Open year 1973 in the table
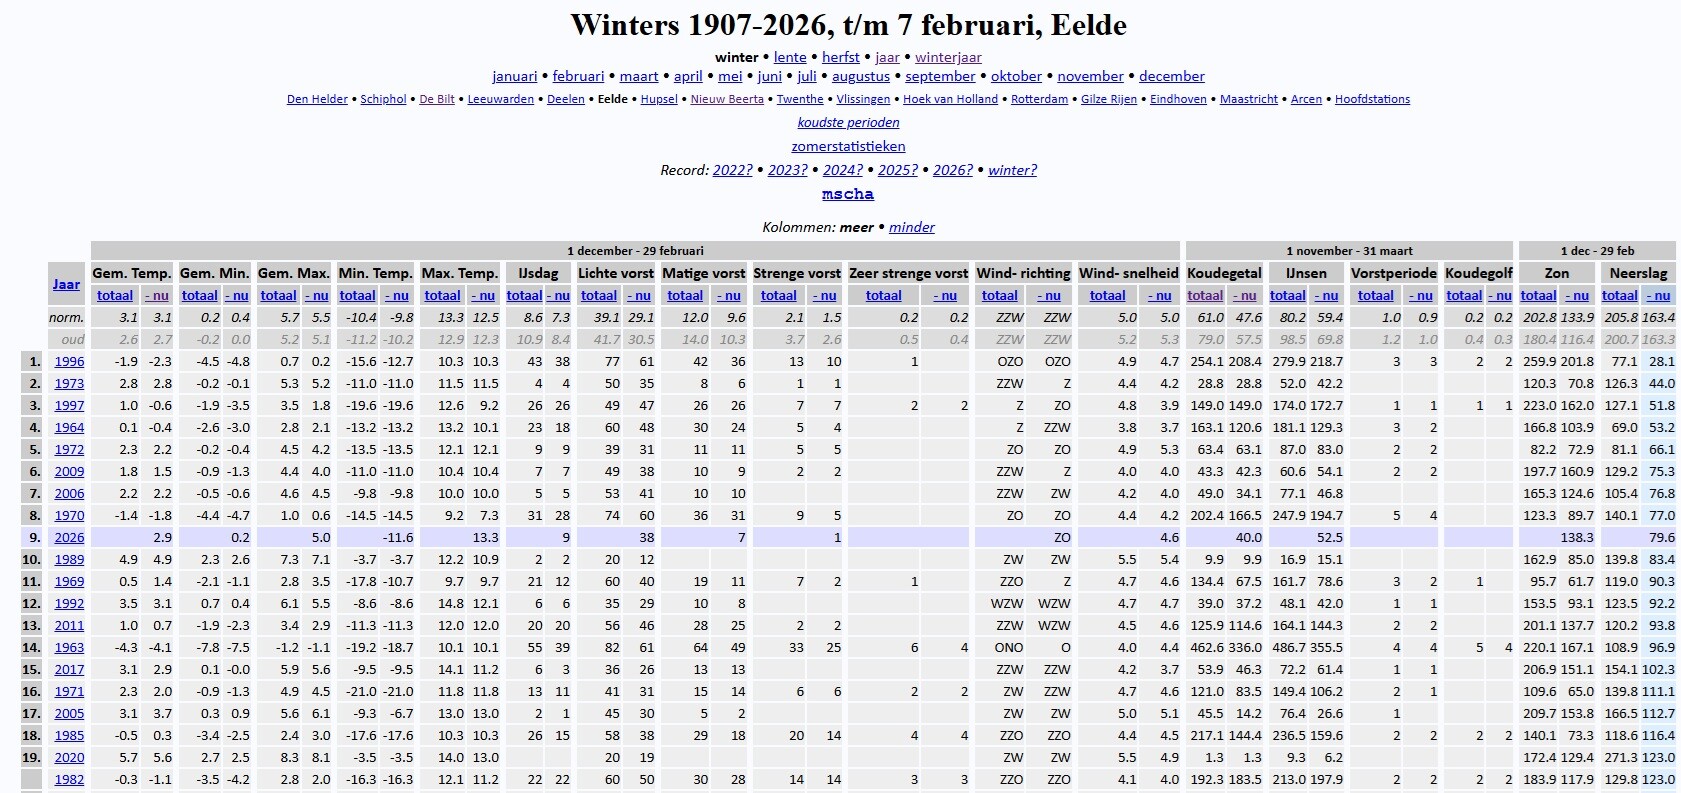 pos(69,383)
